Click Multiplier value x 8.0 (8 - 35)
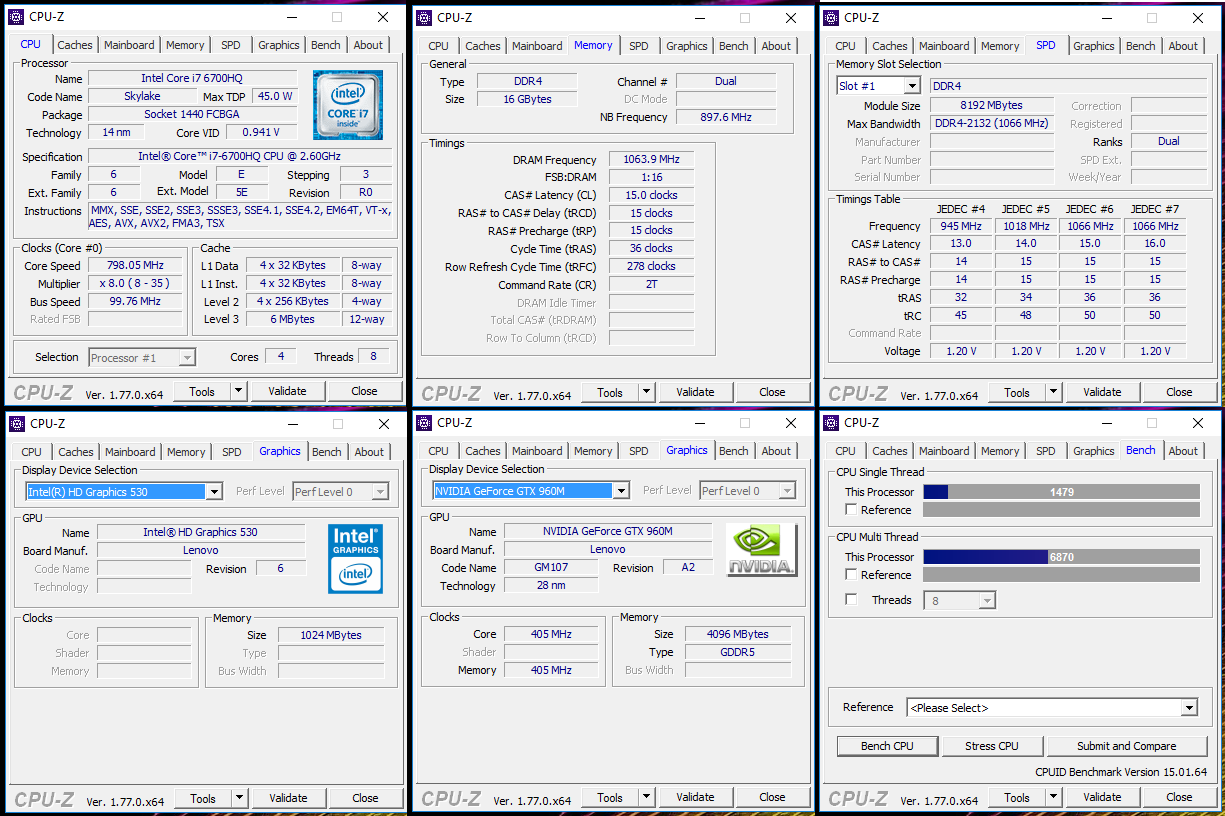 tap(136, 284)
